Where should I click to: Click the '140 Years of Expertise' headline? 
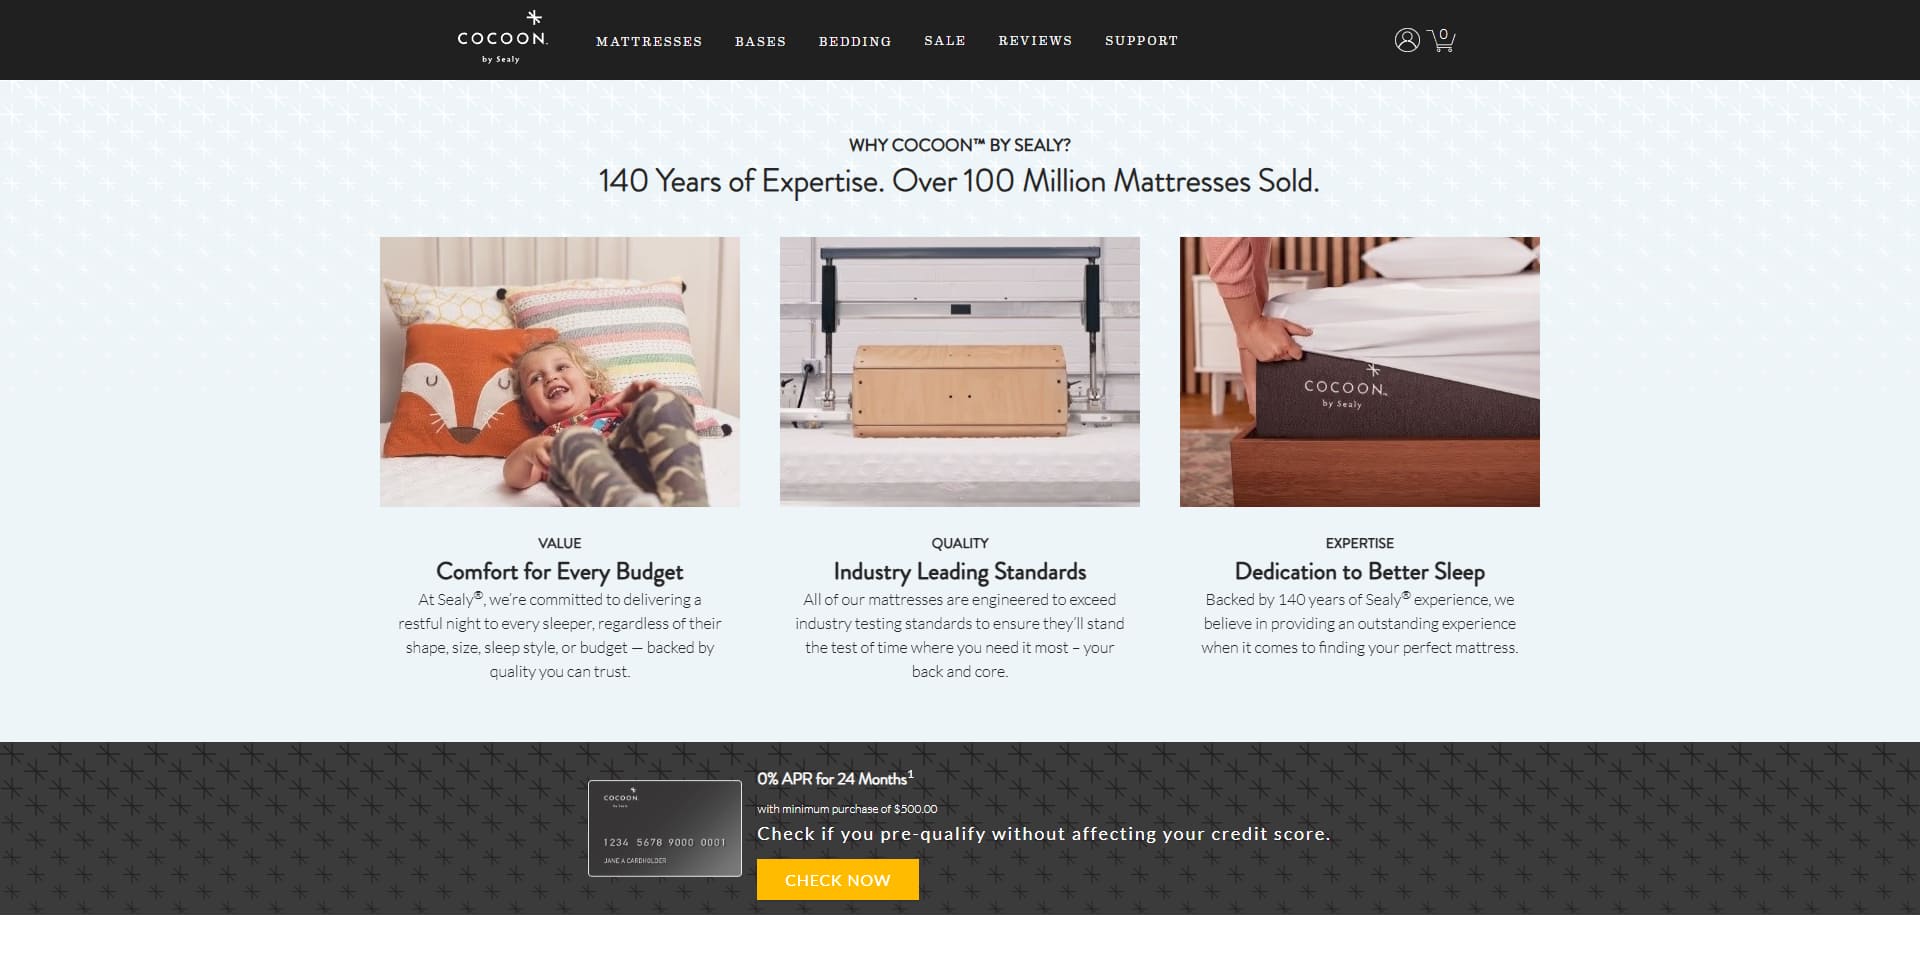coord(959,181)
